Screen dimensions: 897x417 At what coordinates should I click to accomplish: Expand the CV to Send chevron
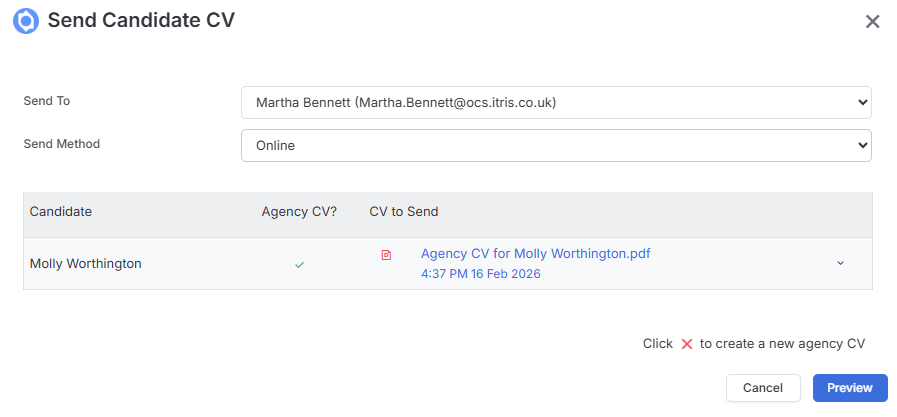click(840, 263)
